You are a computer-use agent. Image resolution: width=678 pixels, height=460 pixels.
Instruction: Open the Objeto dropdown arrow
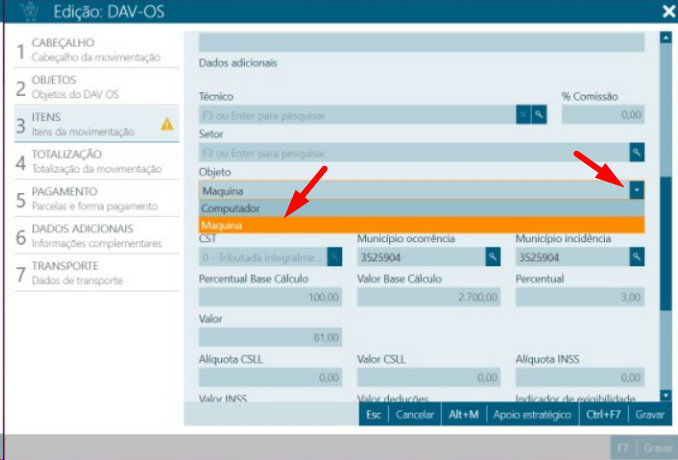coord(636,190)
